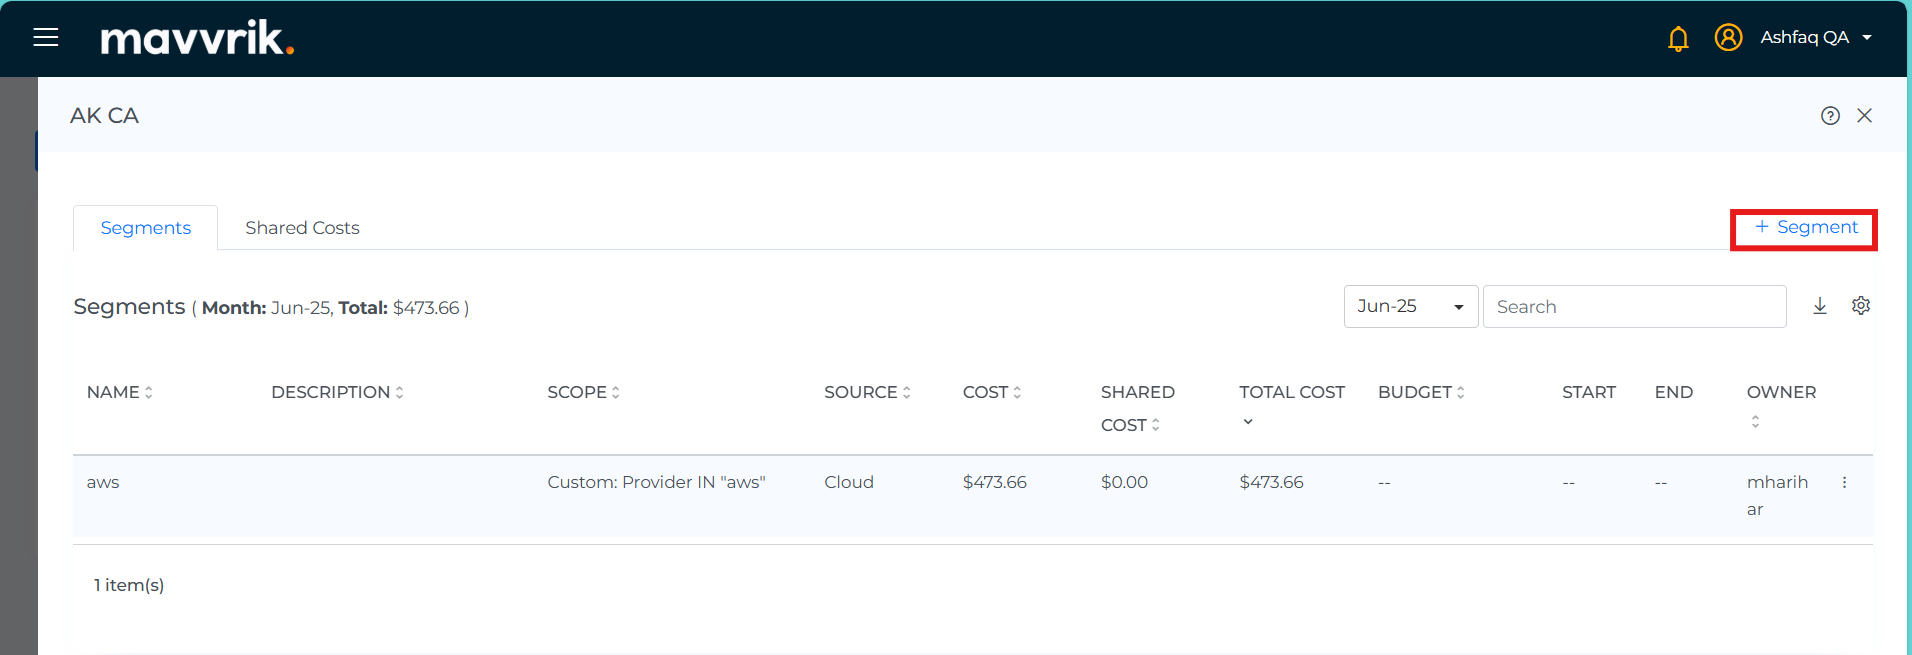Open the help question mark icon
1912x655 pixels.
(x=1830, y=116)
